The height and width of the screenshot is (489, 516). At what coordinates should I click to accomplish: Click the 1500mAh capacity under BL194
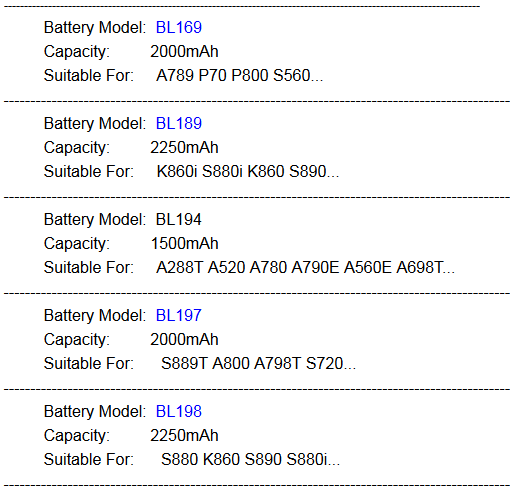[x=184, y=244]
